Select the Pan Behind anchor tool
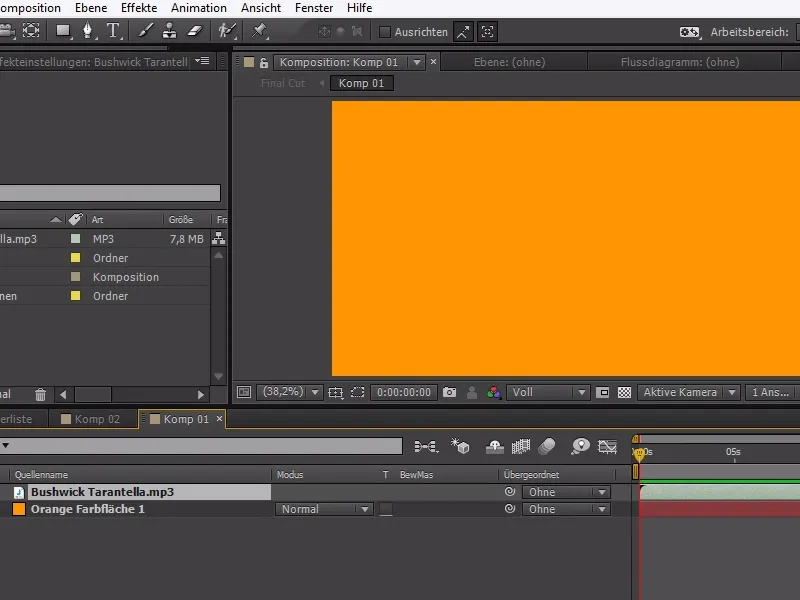This screenshot has width=800, height=600. 31,31
